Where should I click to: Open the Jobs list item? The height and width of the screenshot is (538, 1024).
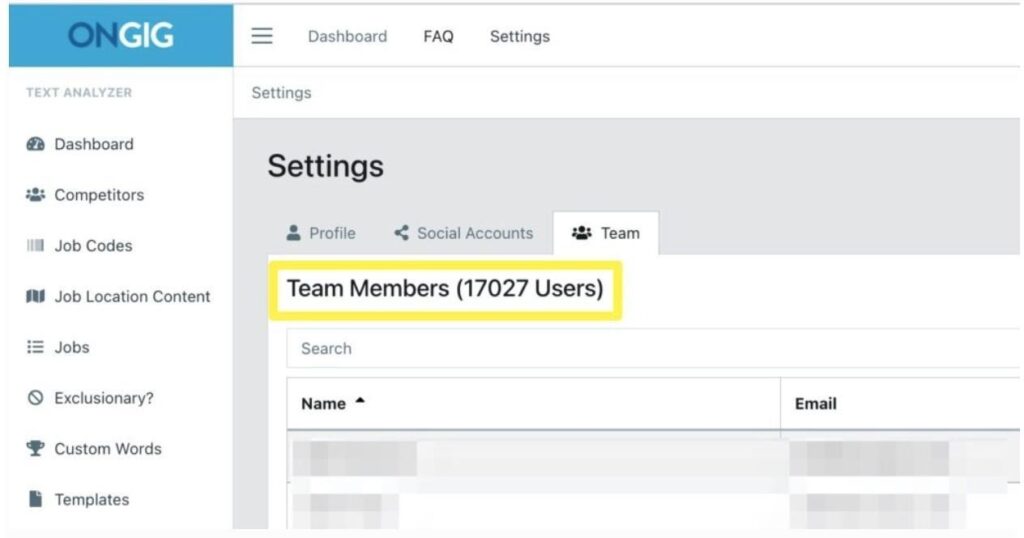(x=71, y=347)
